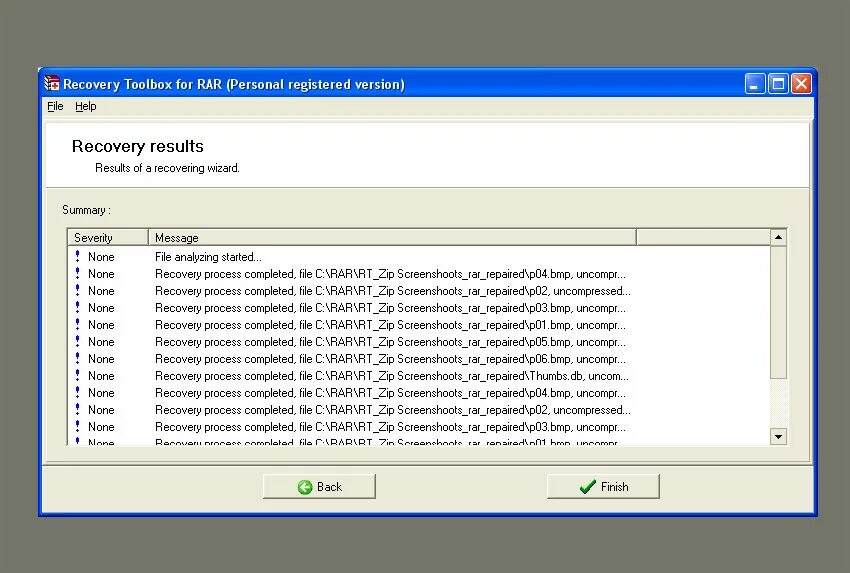Minimize the Recovery Toolbox window
The width and height of the screenshot is (850, 573).
pyautogui.click(x=755, y=84)
